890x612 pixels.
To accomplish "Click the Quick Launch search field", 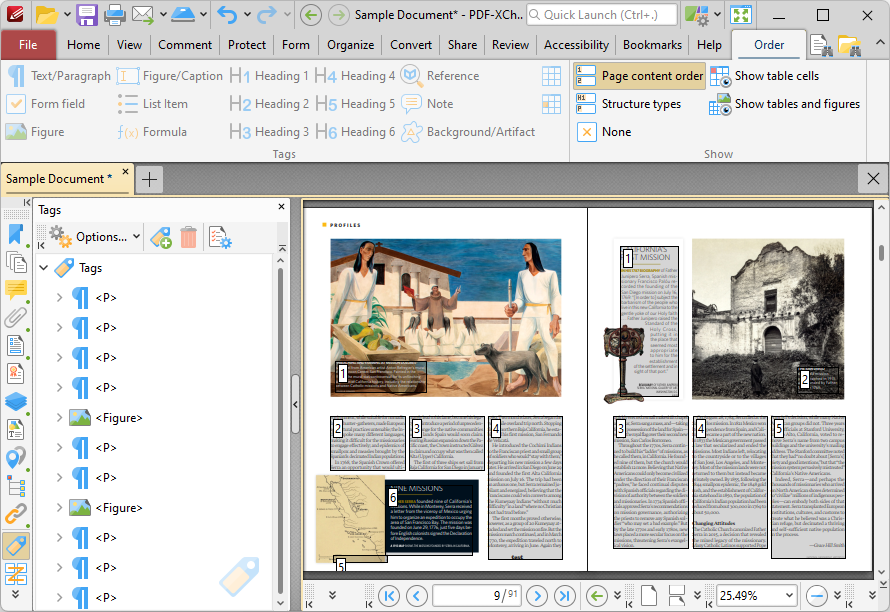I will [602, 15].
